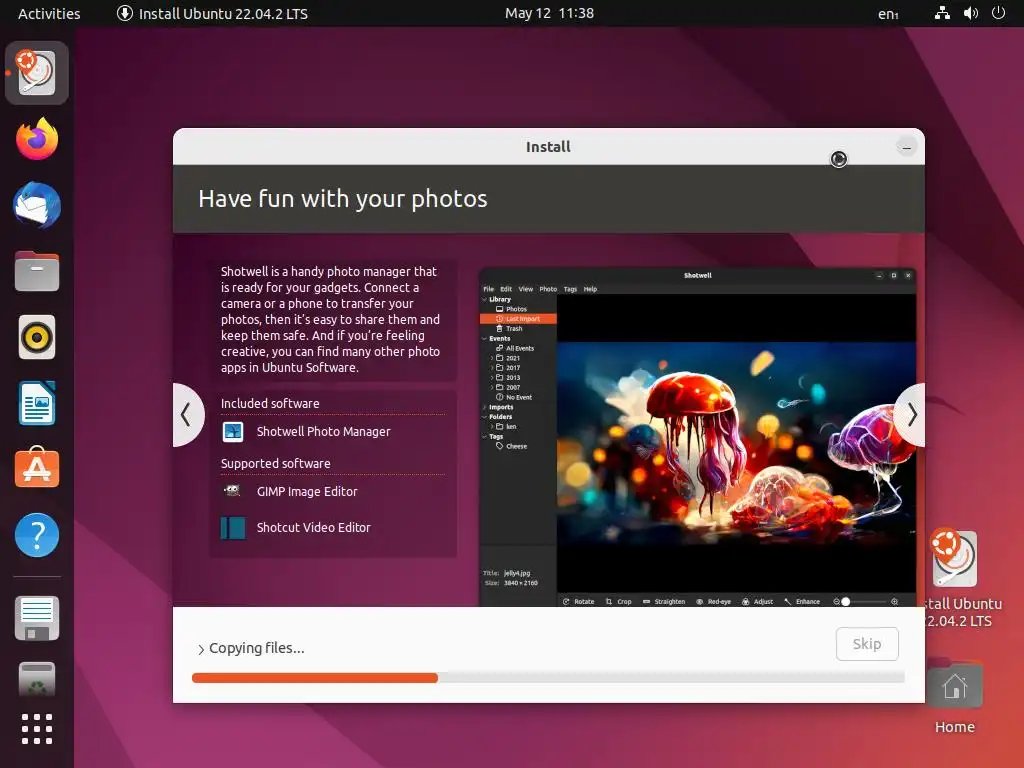Screen dimensions: 1024x768
Task: Open Edit menu in Shotwell screenshot
Action: (x=506, y=289)
